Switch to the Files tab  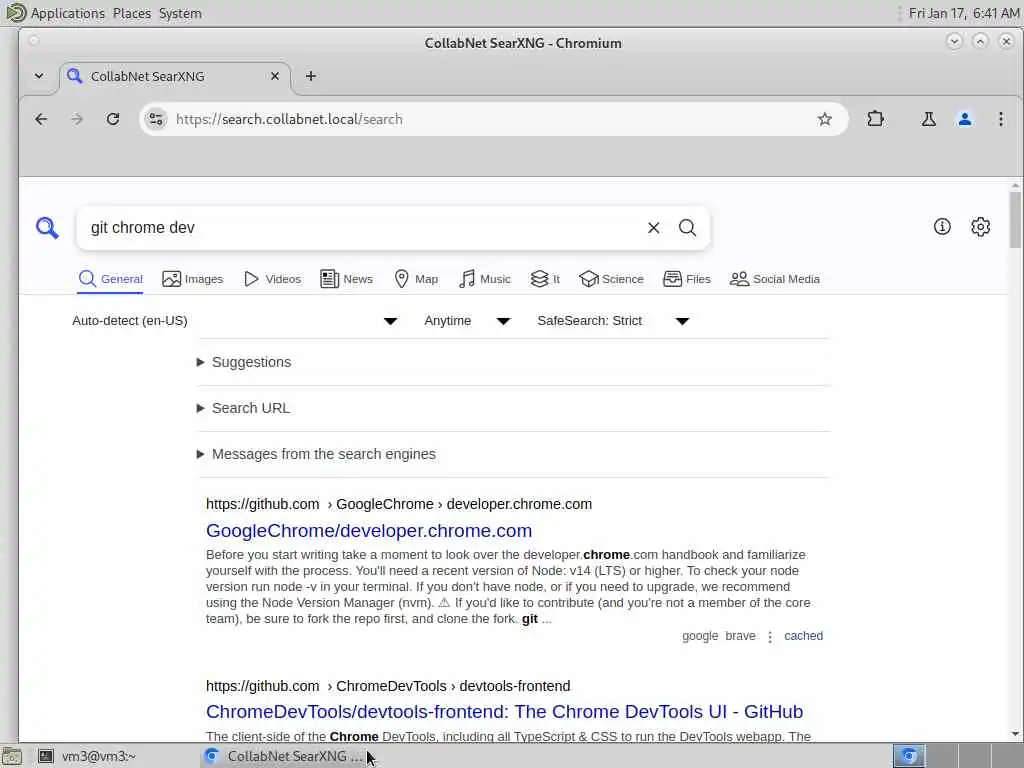click(x=687, y=279)
